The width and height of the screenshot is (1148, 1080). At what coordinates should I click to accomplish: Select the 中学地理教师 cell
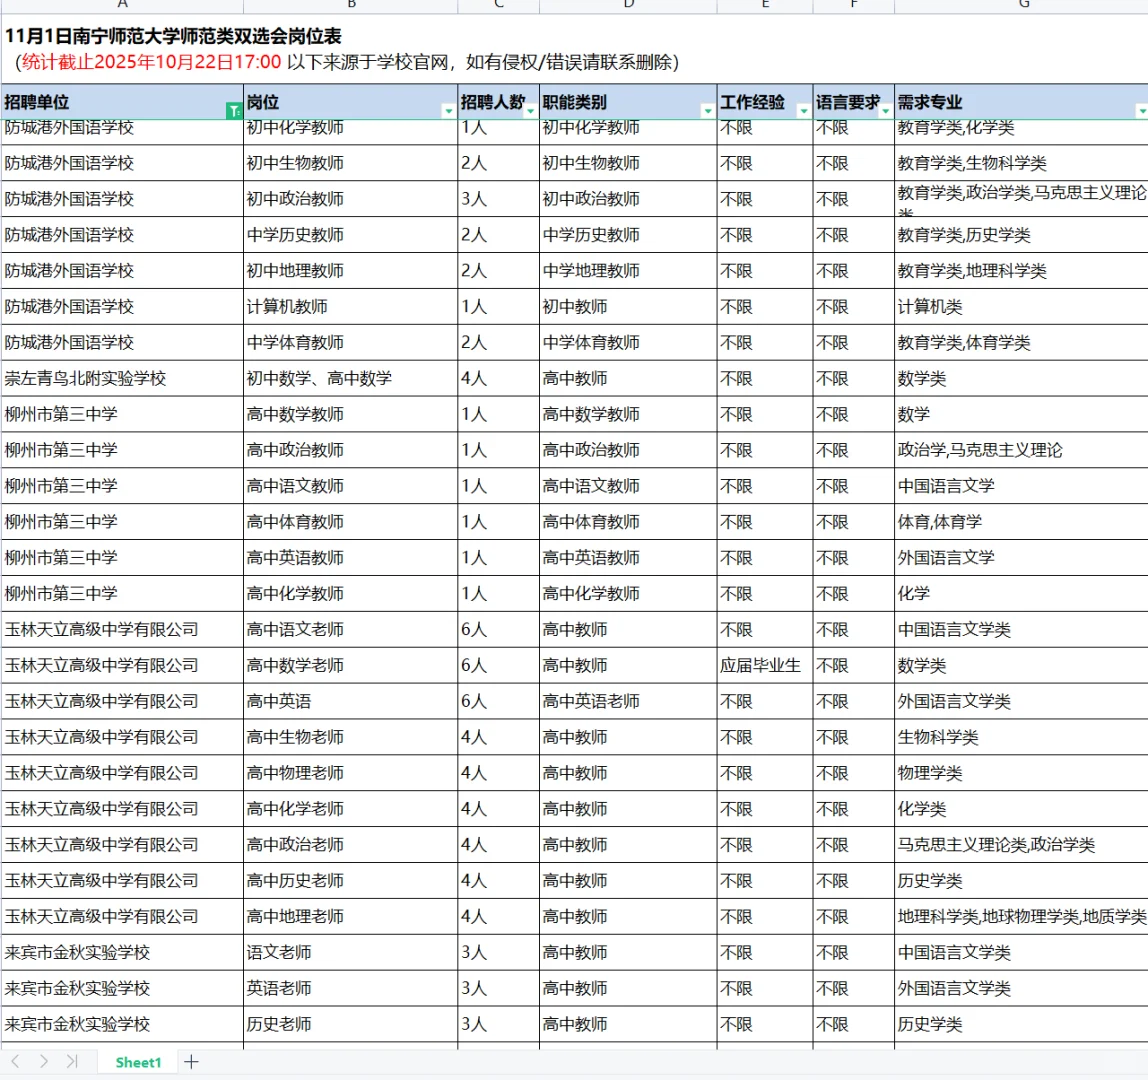628,271
